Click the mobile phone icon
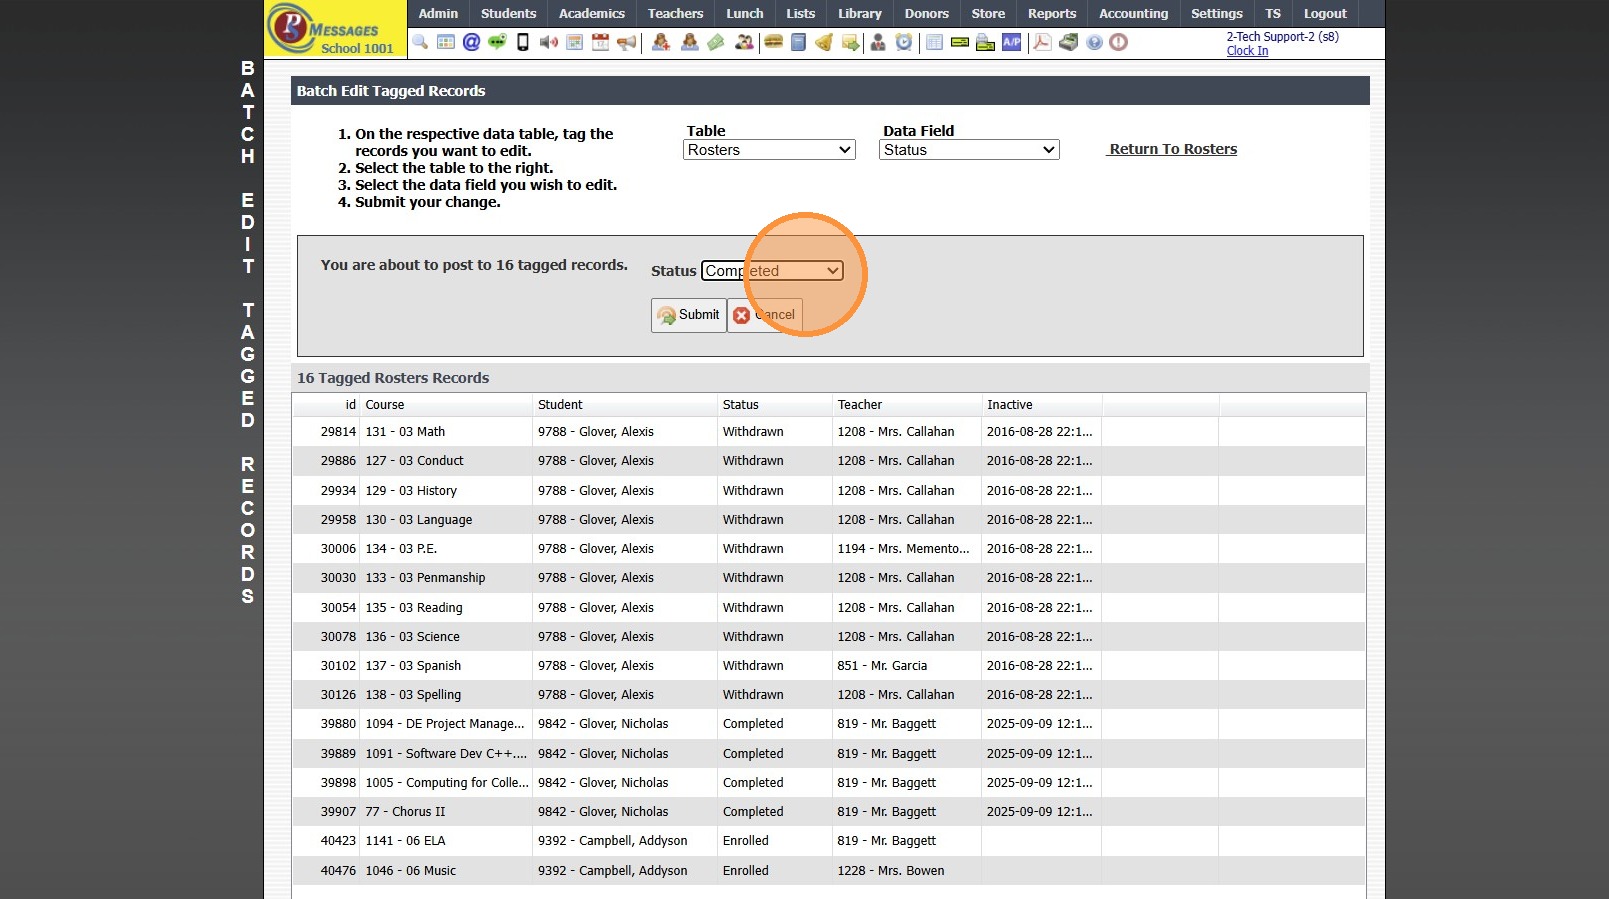 click(x=523, y=42)
